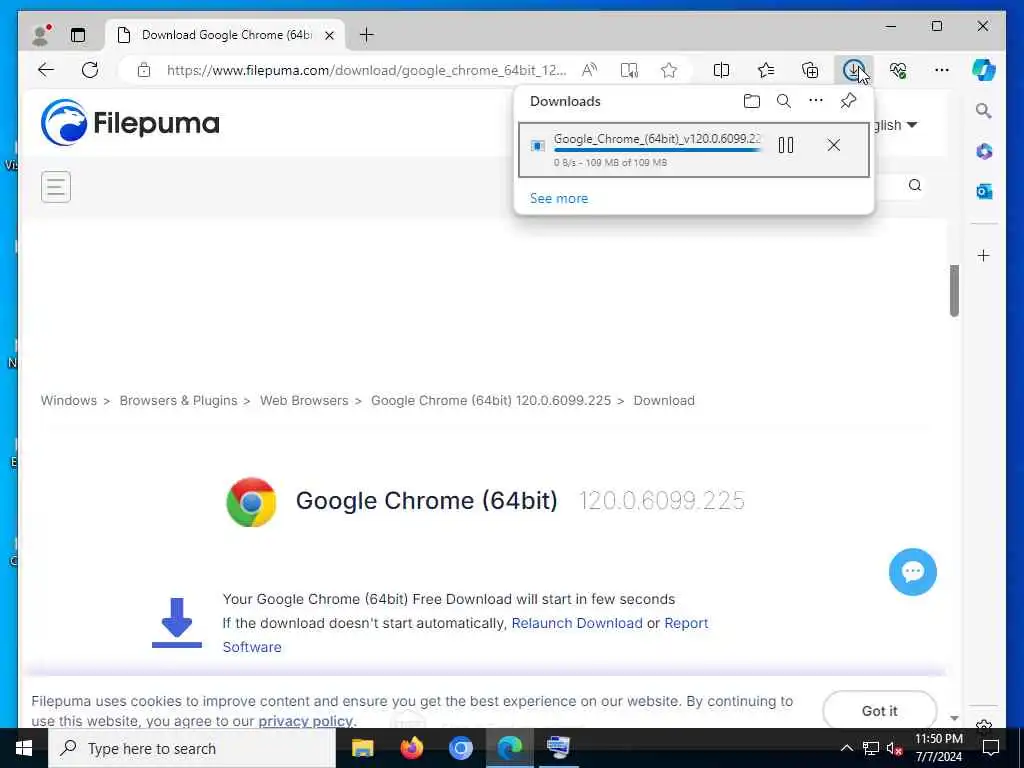Viewport: 1024px width, 768px height.
Task: Open tab actions menu icon
Action: [x=78, y=35]
